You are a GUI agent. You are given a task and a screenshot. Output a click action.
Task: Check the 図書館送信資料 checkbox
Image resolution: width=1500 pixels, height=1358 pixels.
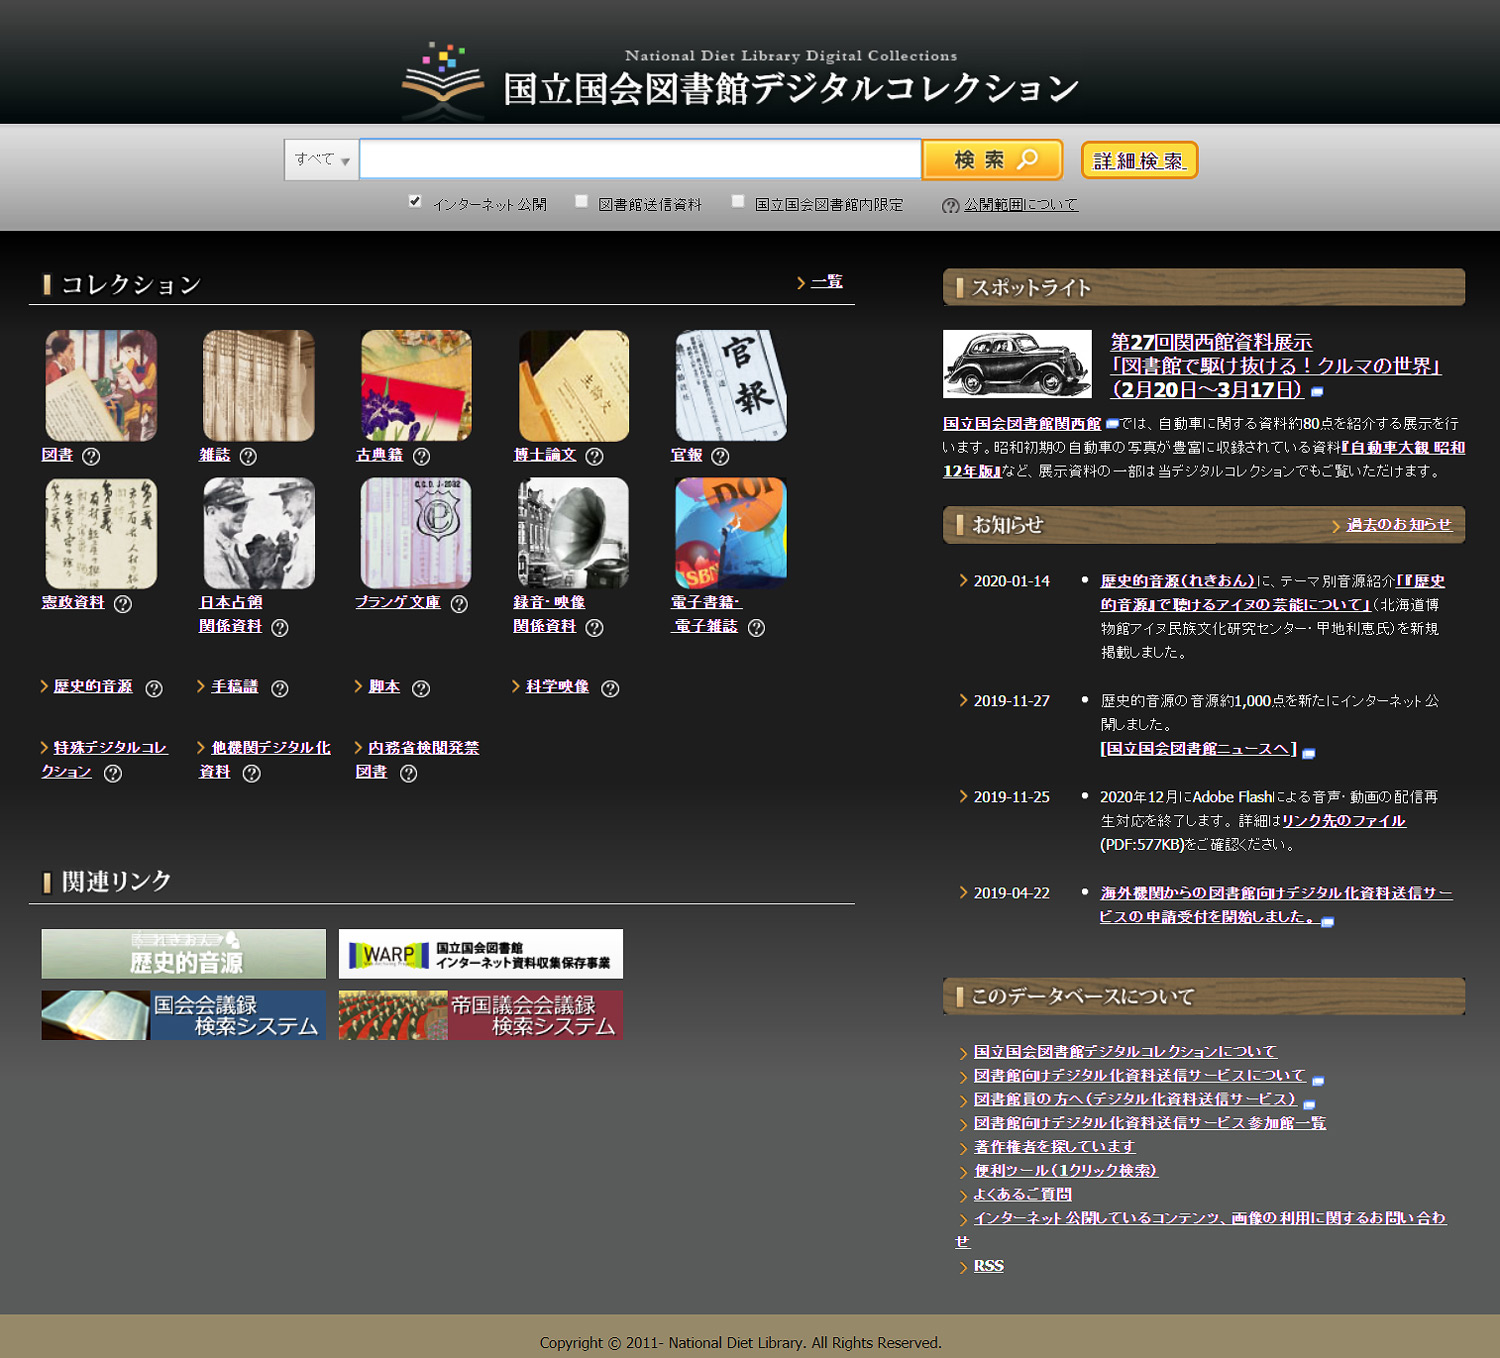581,201
